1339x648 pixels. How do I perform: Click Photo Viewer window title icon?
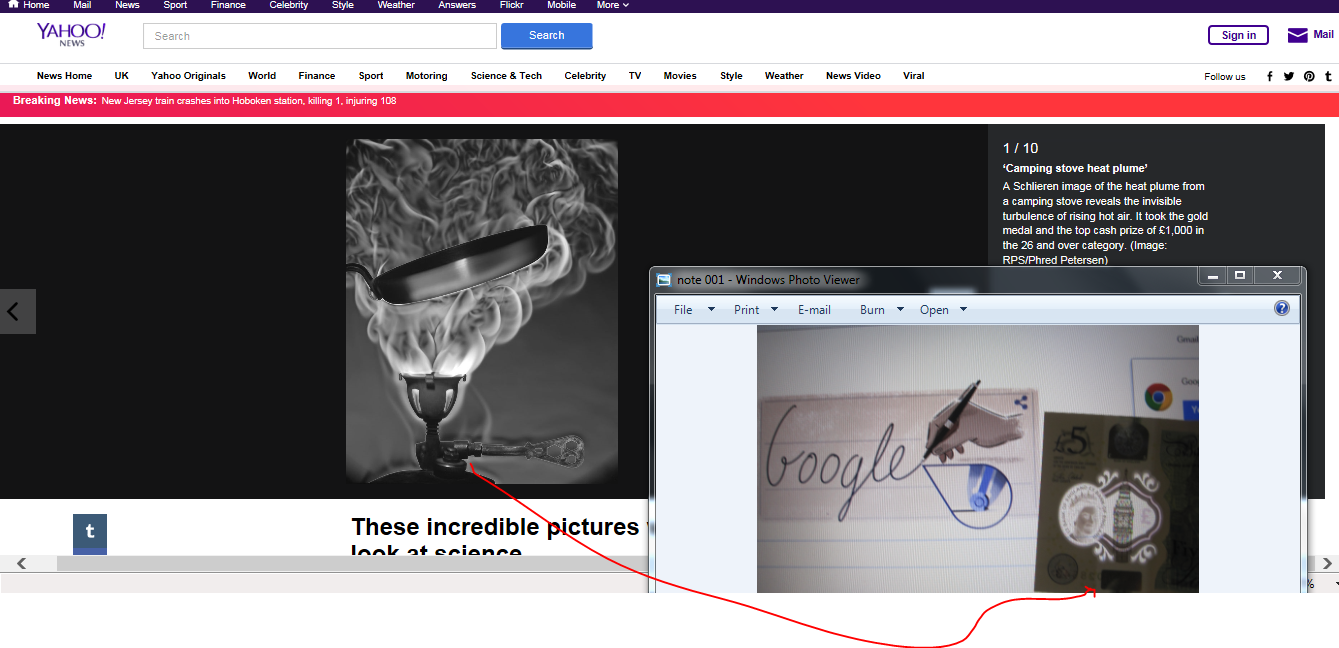(x=663, y=280)
